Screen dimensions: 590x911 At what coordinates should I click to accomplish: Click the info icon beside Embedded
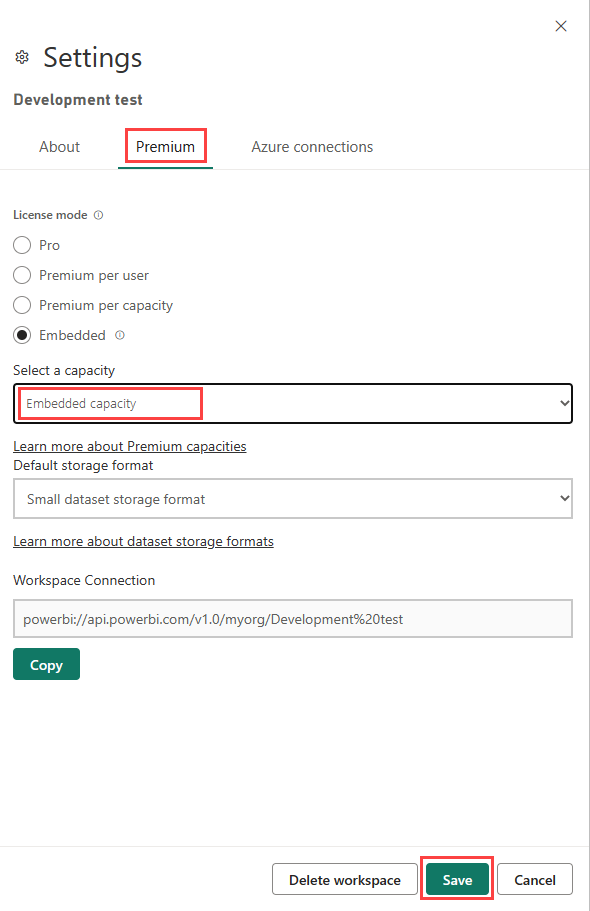[x=119, y=335]
